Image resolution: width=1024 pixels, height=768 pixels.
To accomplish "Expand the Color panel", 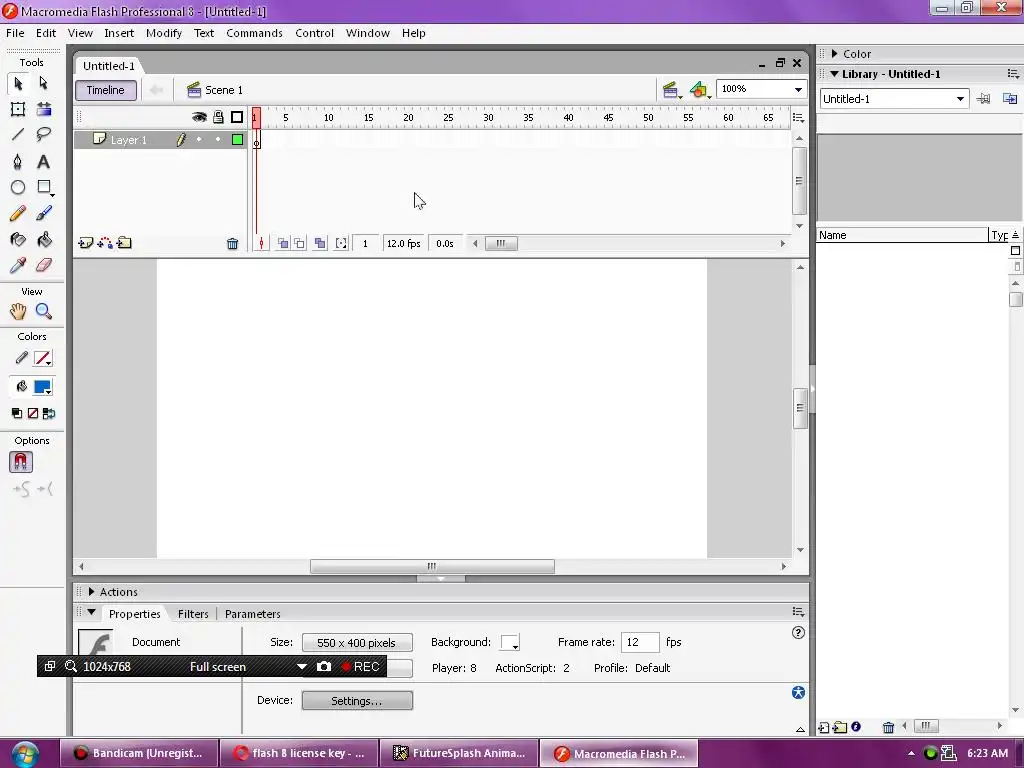I will pos(835,54).
